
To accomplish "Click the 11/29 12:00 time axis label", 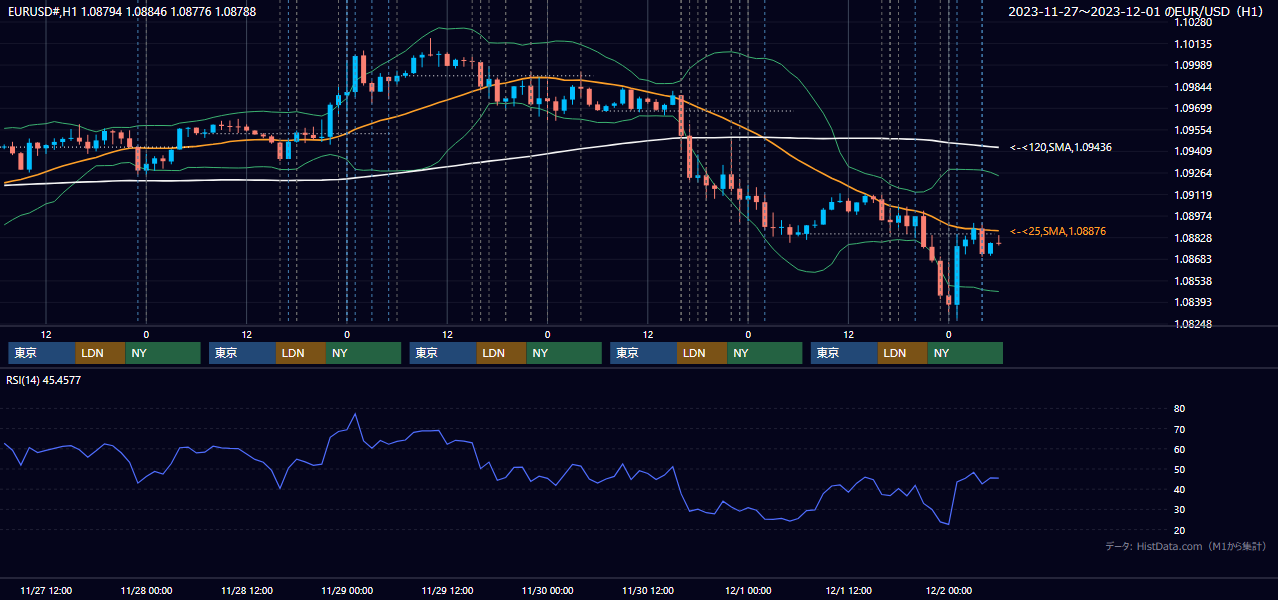I will pos(447,591).
